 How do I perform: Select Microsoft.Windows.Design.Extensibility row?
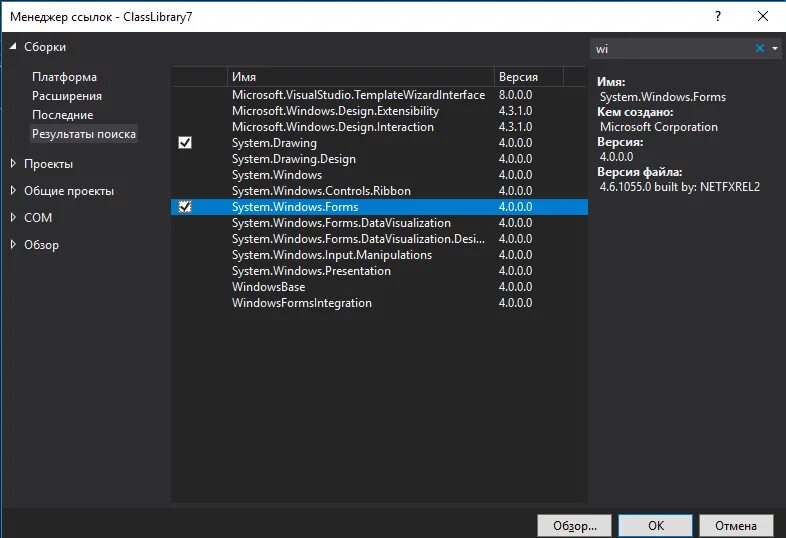(379, 111)
